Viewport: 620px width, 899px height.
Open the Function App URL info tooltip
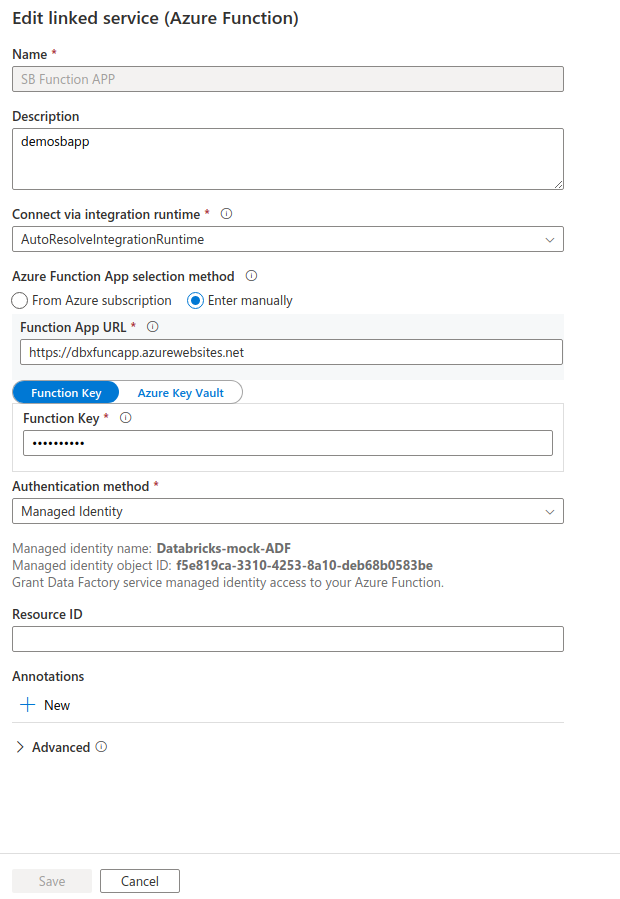151,328
